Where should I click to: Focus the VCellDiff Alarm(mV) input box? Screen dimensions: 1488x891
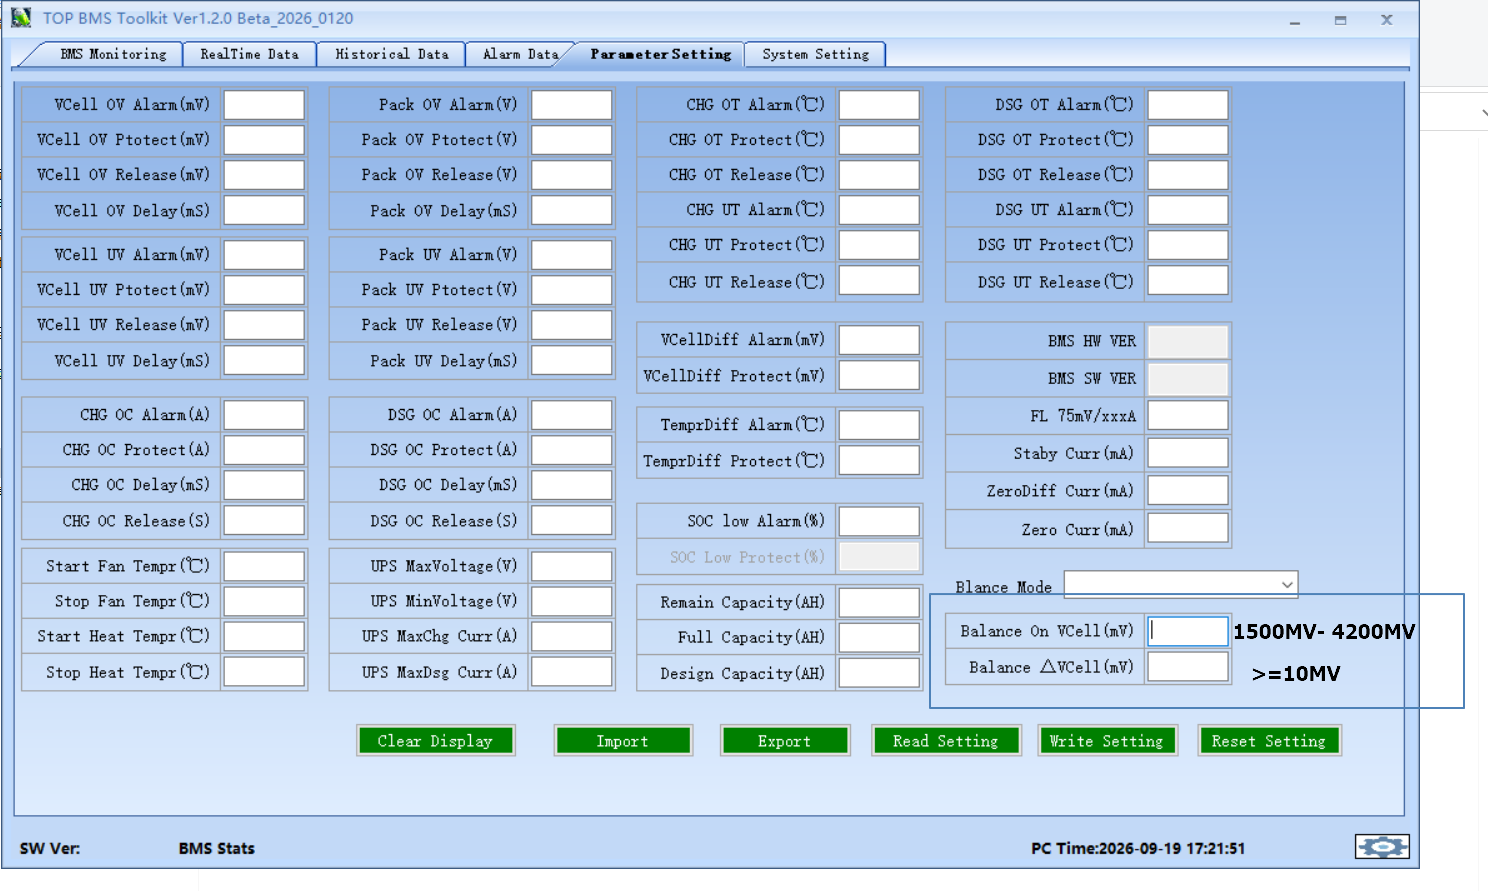click(x=879, y=340)
